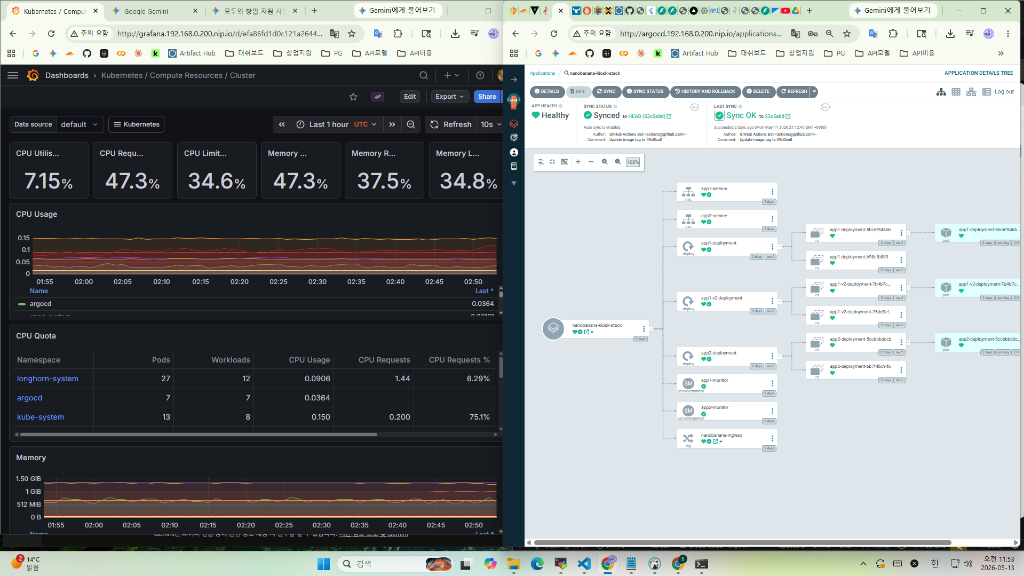This screenshot has width=1024, height=576.
Task: Click Argo CD SYNC button
Action: click(x=606, y=91)
